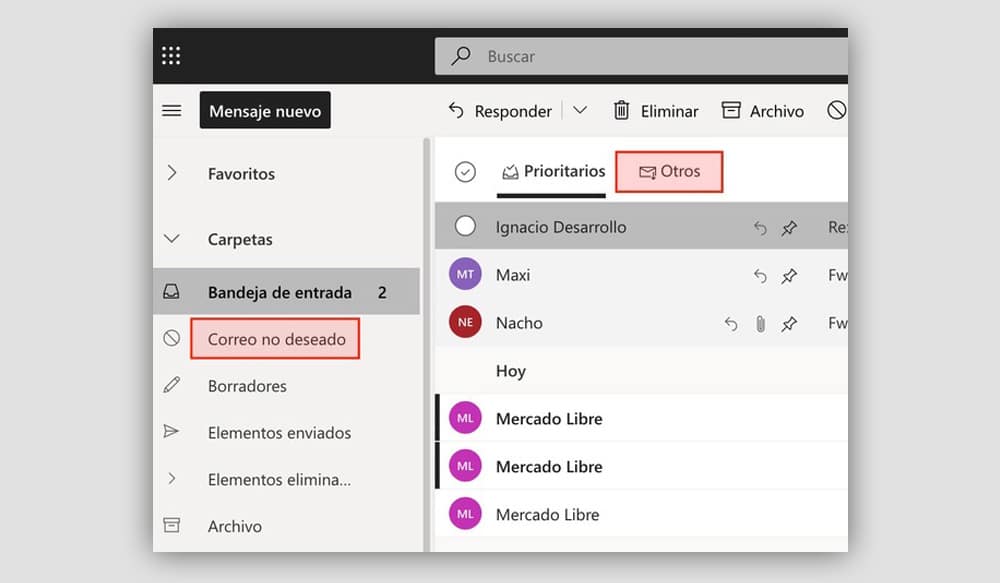The height and width of the screenshot is (583, 1000).
Task: Collapse the Carpetas section chevron
Action: point(171,239)
